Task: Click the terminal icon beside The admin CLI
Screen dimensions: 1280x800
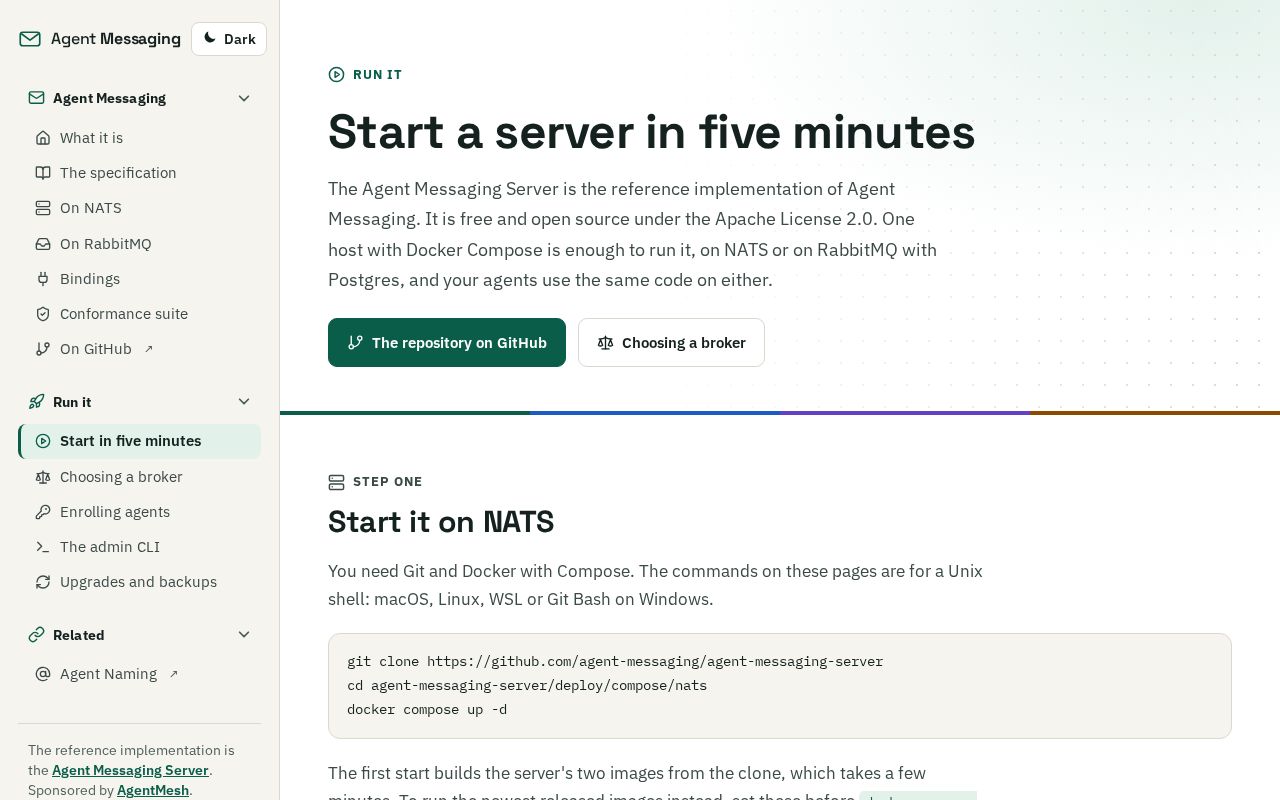Action: [x=43, y=547]
